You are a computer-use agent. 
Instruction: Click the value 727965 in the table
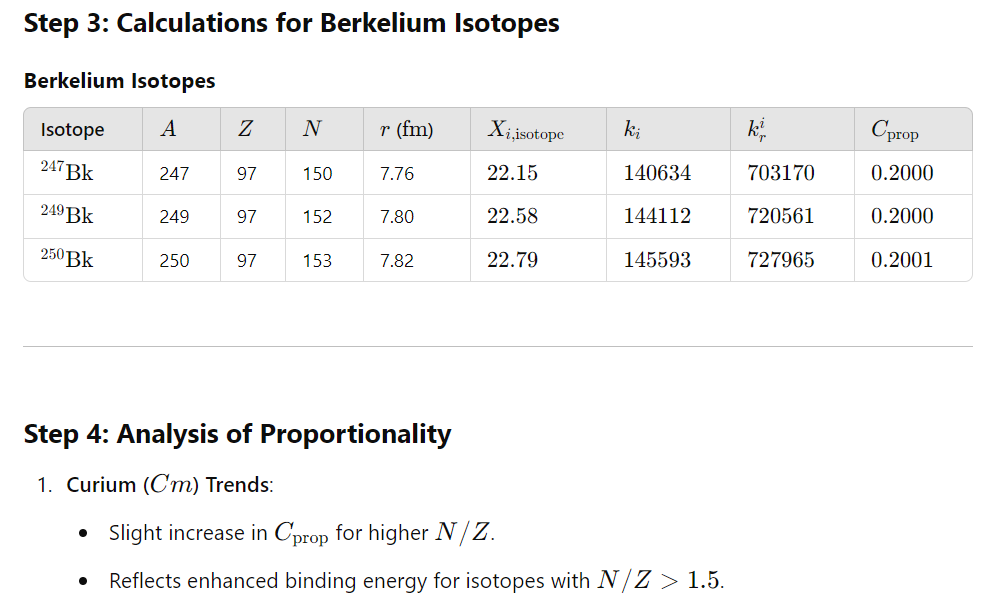tap(780, 260)
